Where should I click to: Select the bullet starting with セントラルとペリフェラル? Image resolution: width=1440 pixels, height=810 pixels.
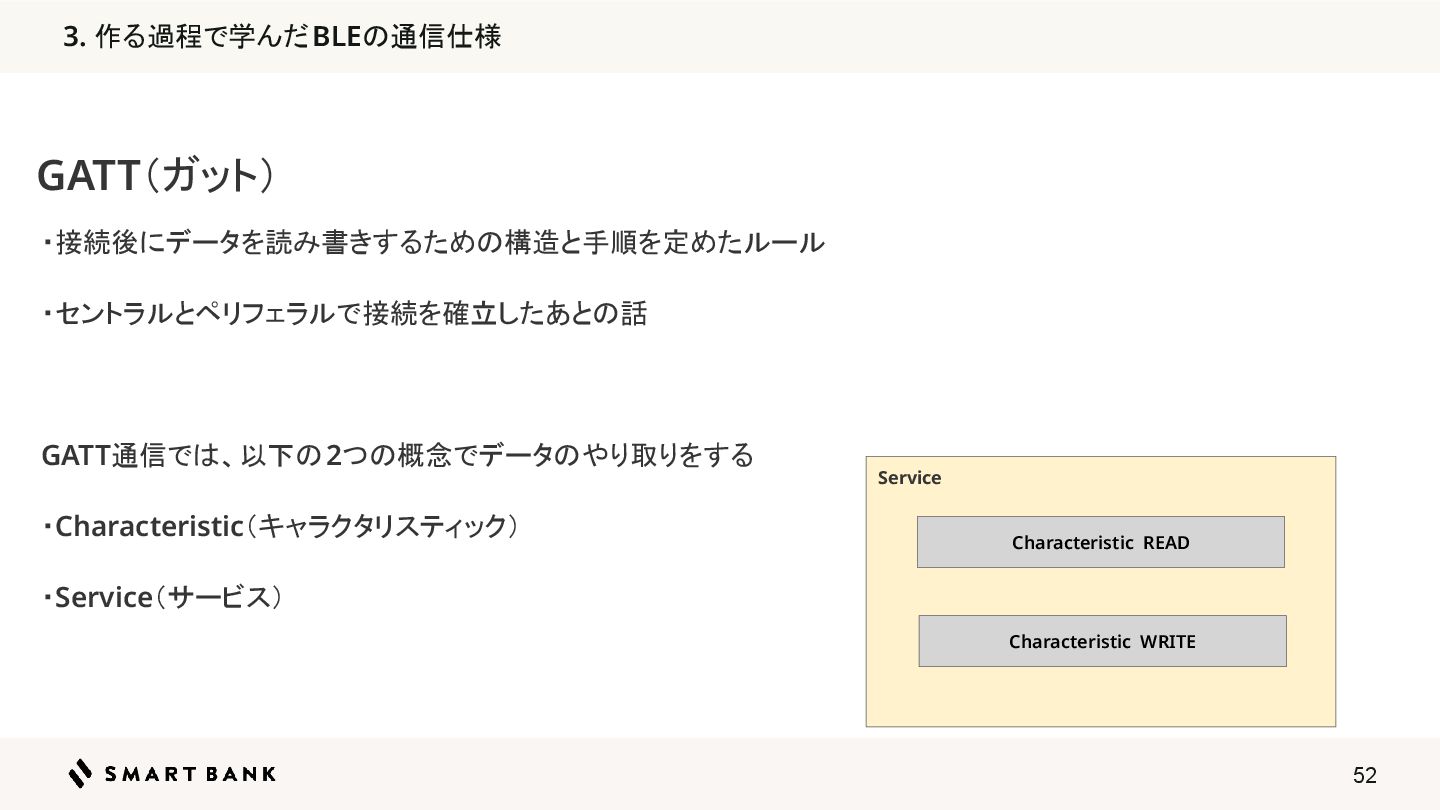pyautogui.click(x=350, y=314)
